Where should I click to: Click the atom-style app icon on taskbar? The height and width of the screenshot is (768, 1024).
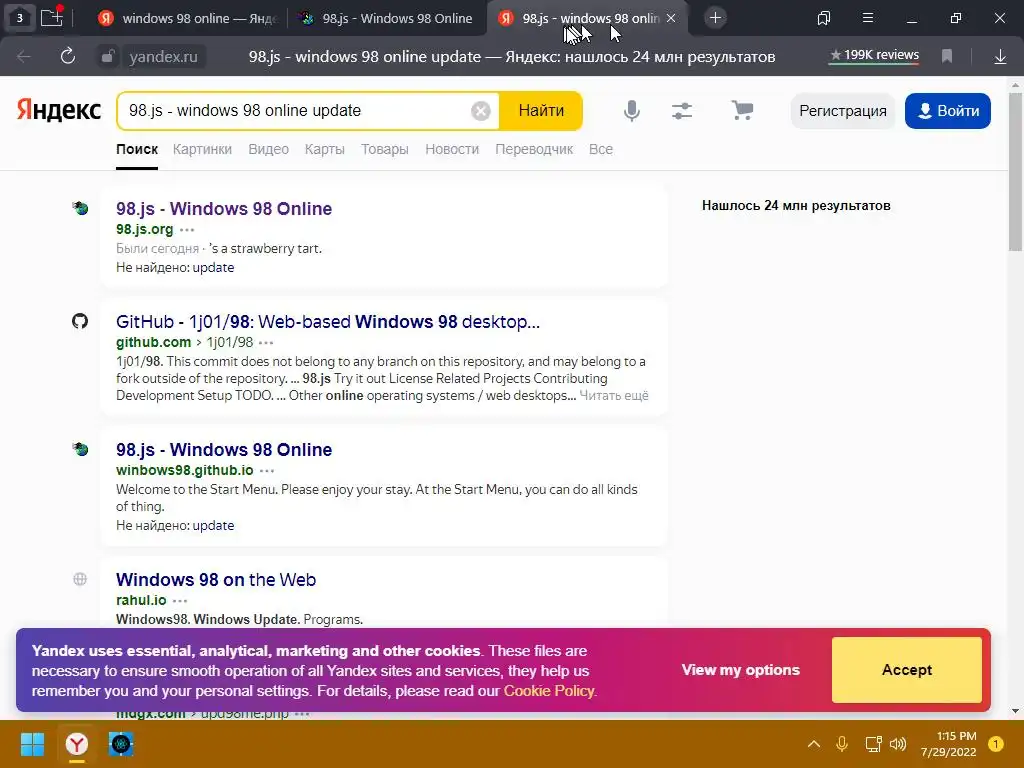[121, 744]
